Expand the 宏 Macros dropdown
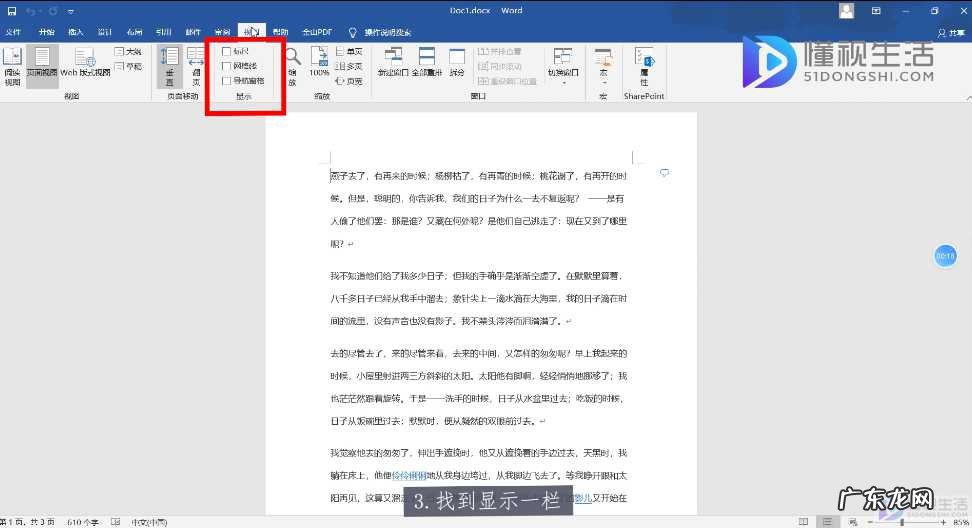The width and height of the screenshot is (972, 528). coord(604,66)
